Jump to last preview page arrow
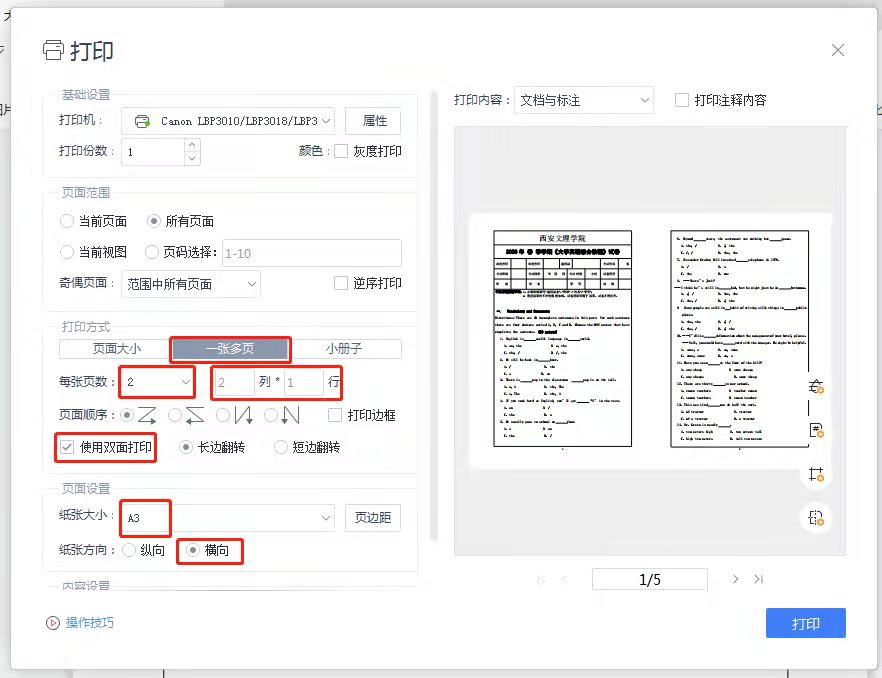Viewport: 882px width, 678px height. coord(759,579)
